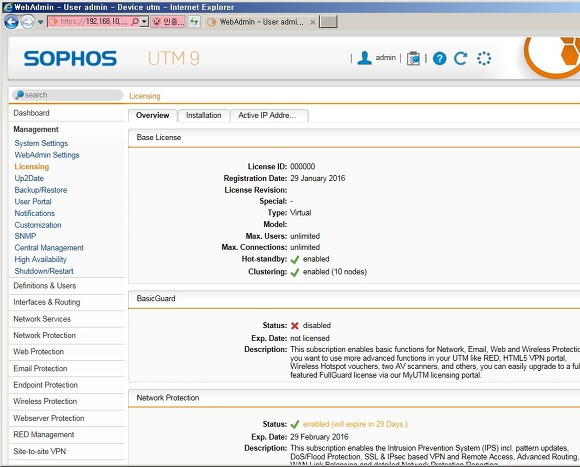Click the refresh page green arrows icon
The width and height of the screenshot is (580, 467).
point(193,22)
